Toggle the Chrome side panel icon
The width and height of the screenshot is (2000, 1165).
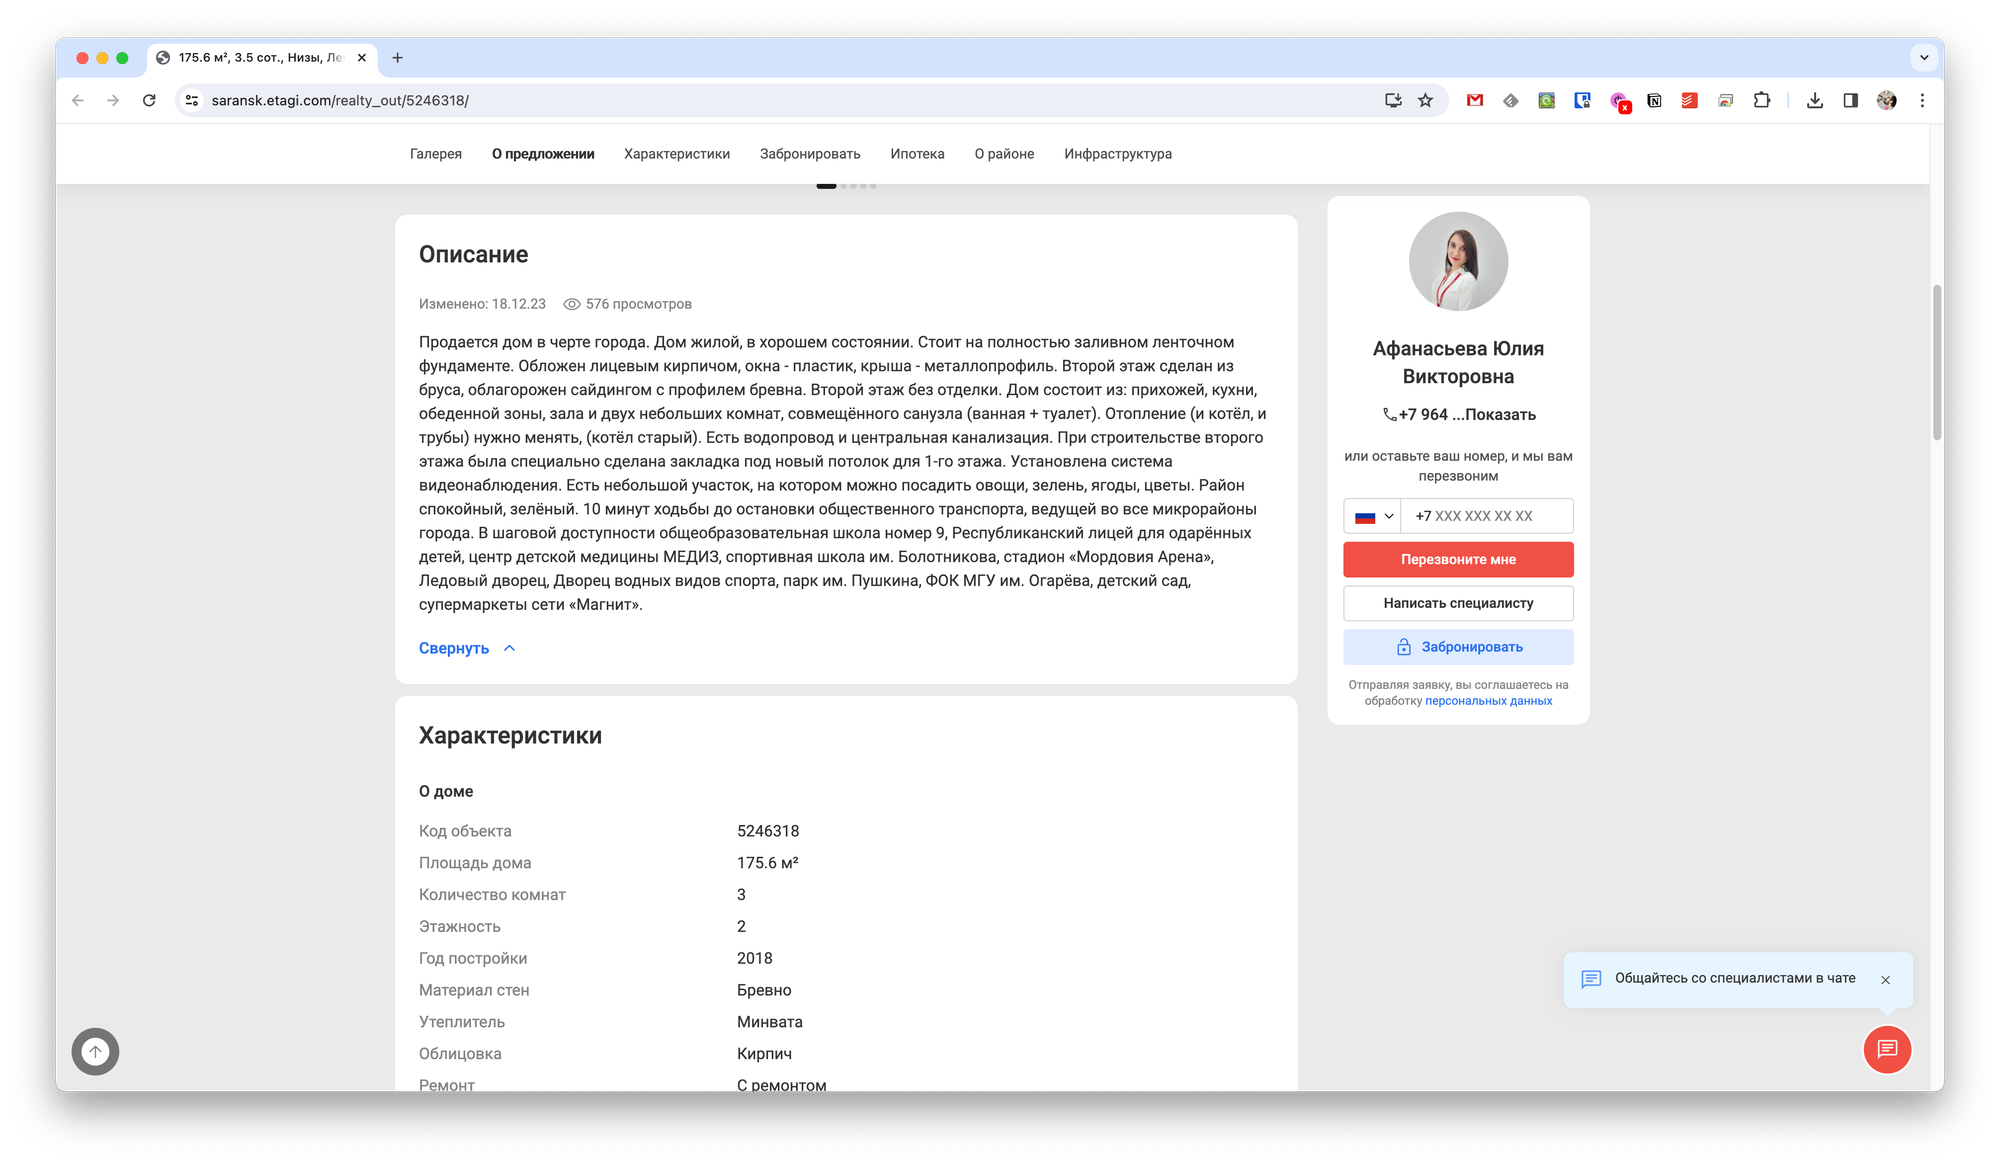click(x=1851, y=100)
